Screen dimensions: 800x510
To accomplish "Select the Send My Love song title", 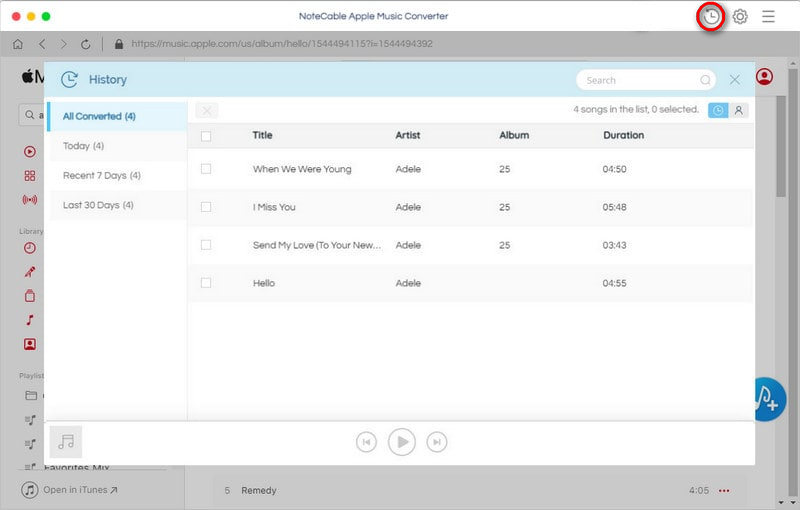I will pos(317,245).
